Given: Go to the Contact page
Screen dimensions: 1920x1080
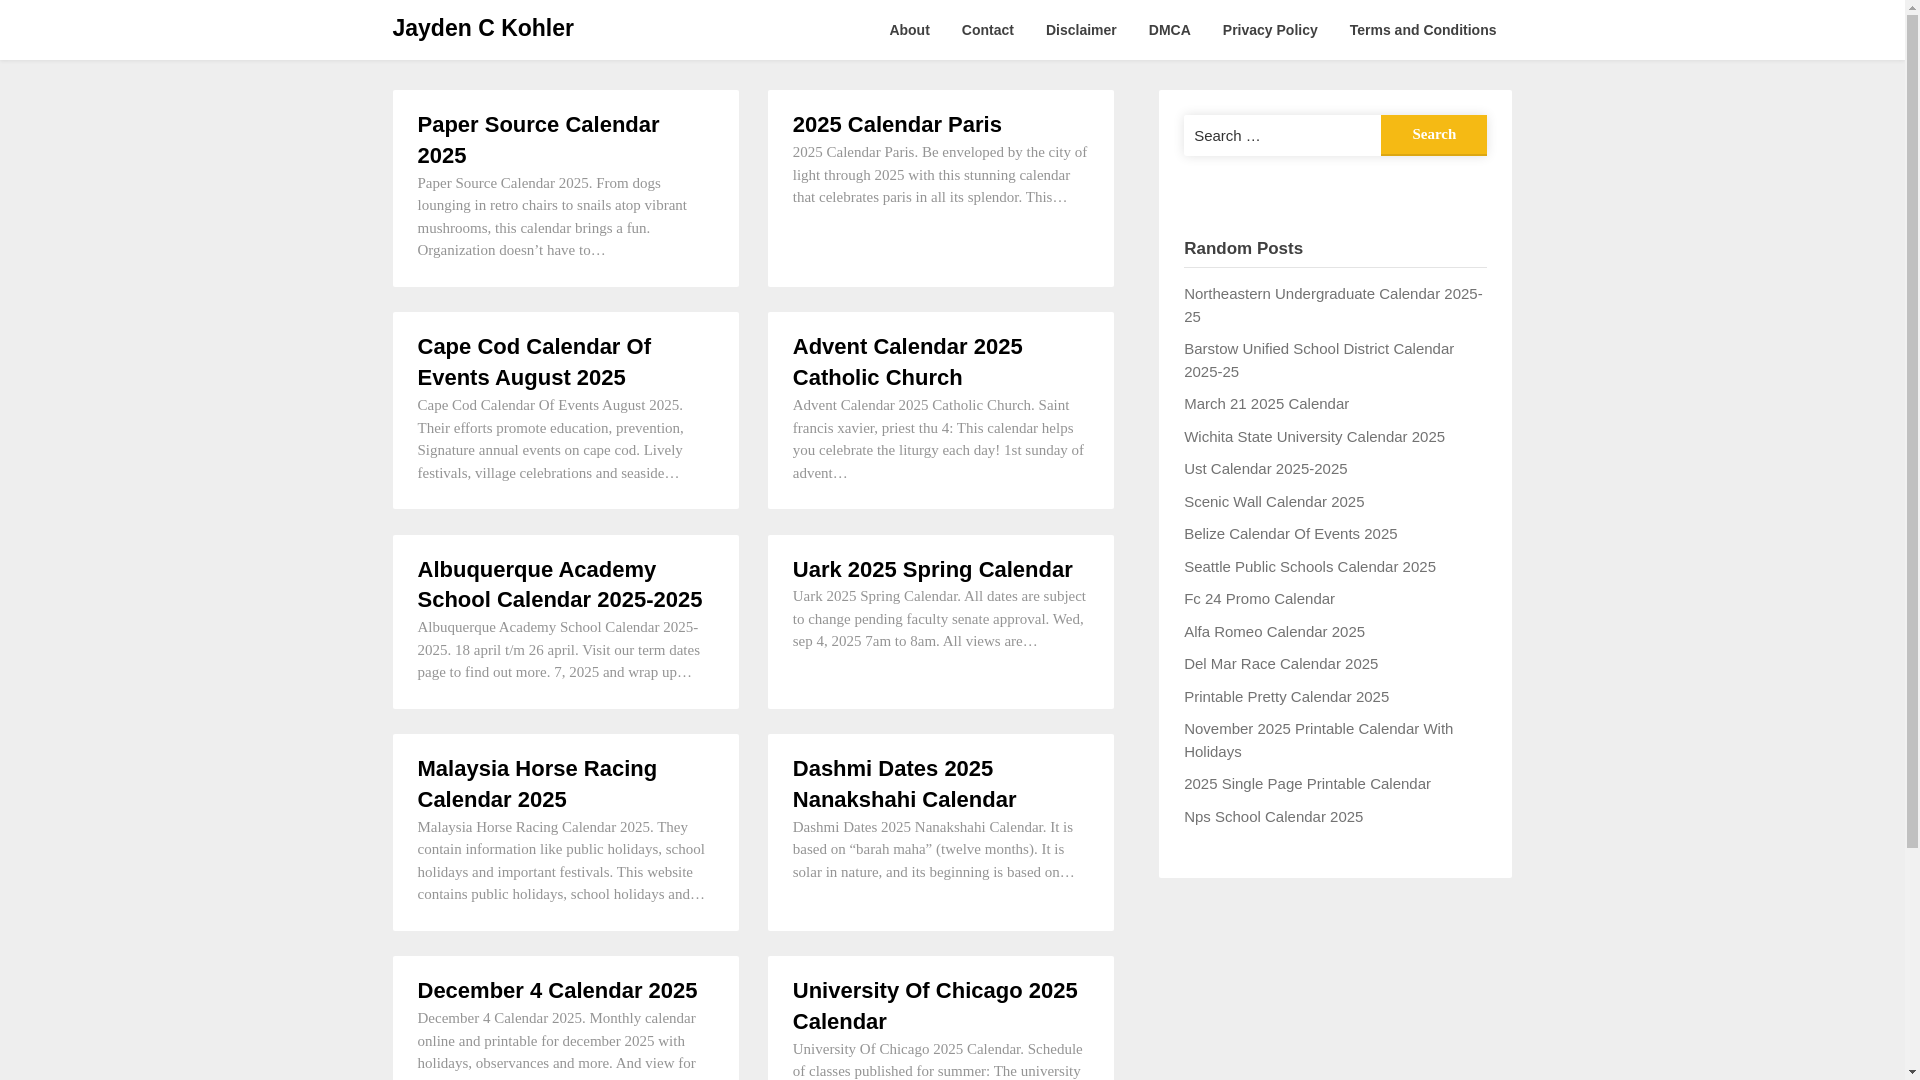Looking at the screenshot, I should 987,30.
